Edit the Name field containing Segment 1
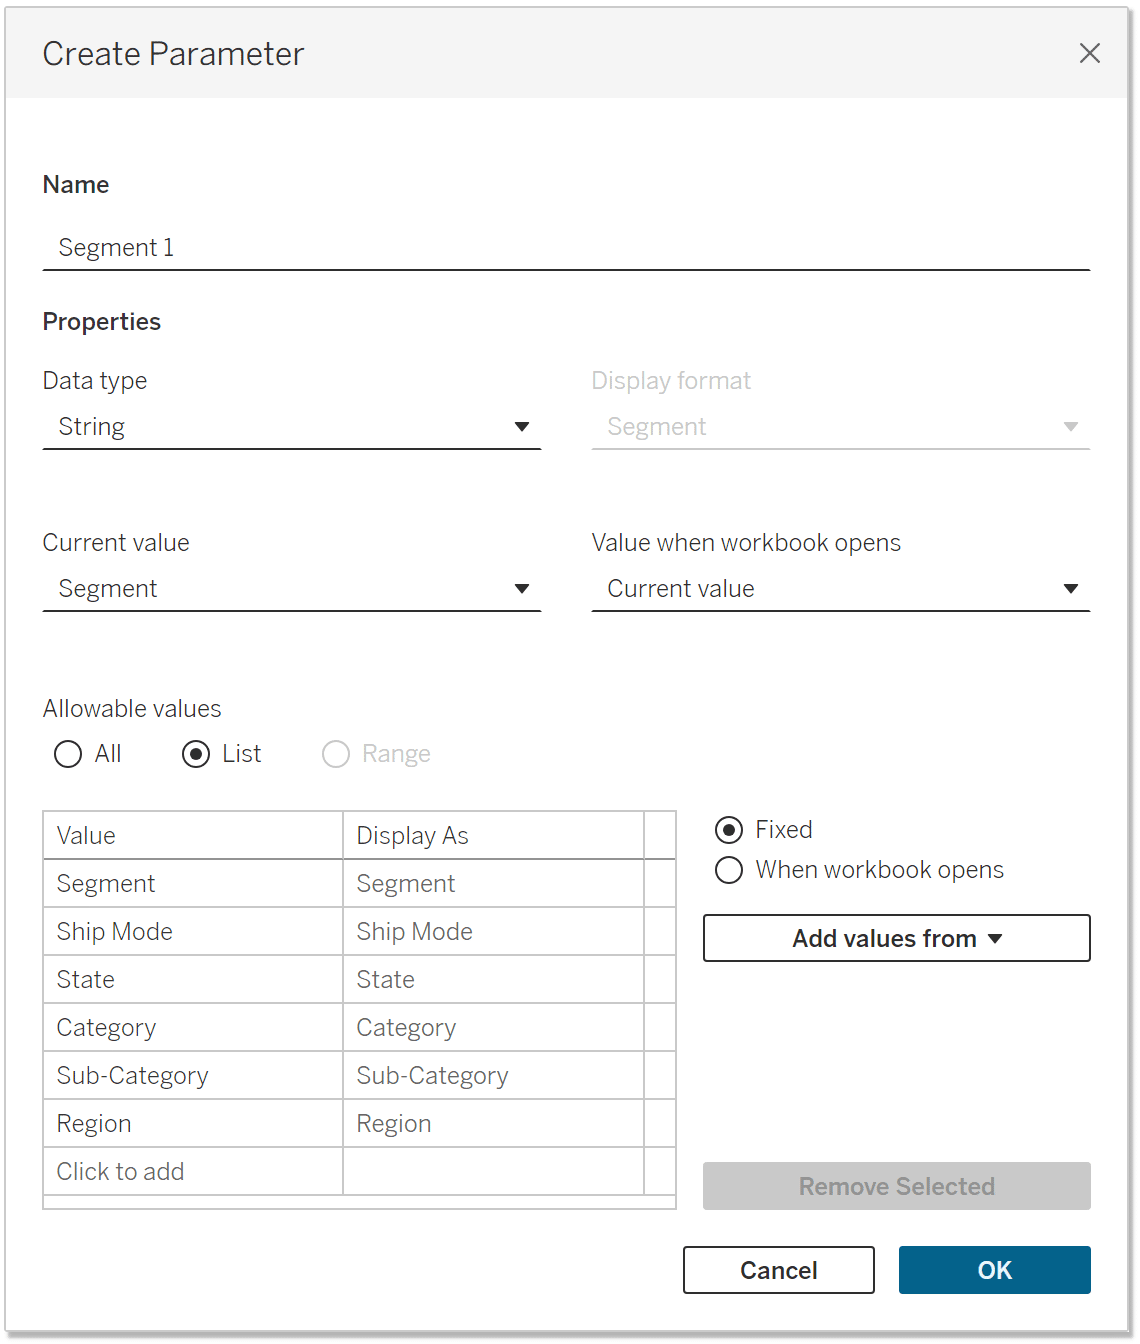The image size is (1140, 1344). 566,247
